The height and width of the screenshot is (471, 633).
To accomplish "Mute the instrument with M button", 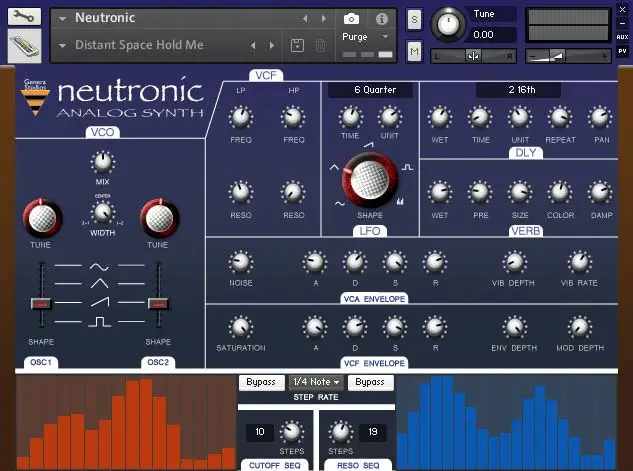I will coord(414,51).
